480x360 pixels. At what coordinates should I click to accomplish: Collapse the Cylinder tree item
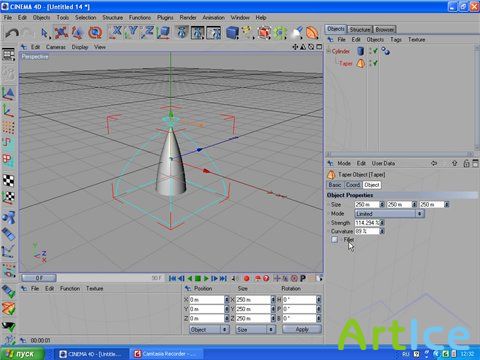329,51
